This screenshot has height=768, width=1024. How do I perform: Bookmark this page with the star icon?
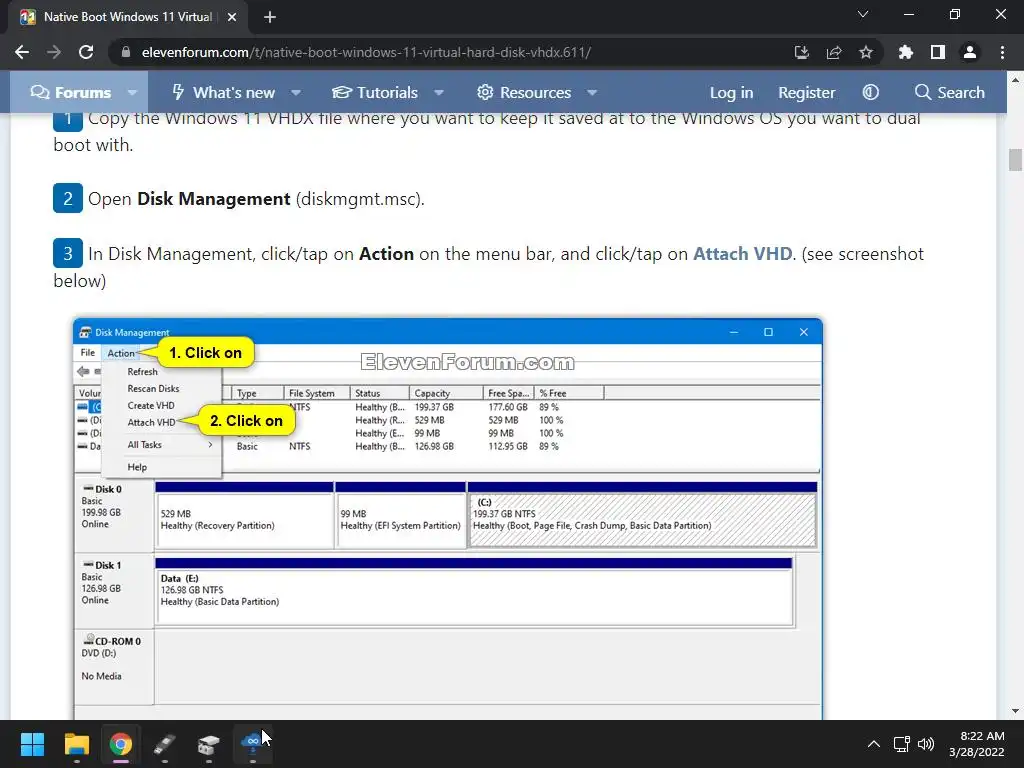(865, 52)
